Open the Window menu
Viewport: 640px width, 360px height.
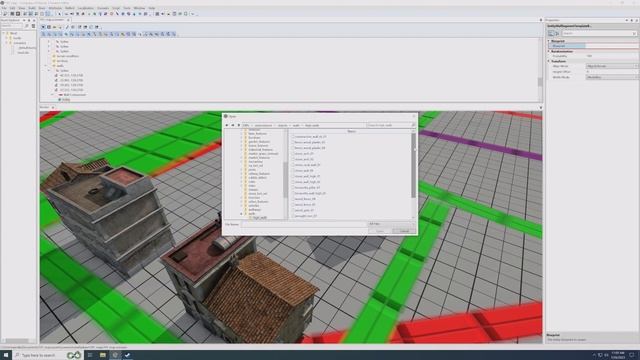(x=139, y=8)
